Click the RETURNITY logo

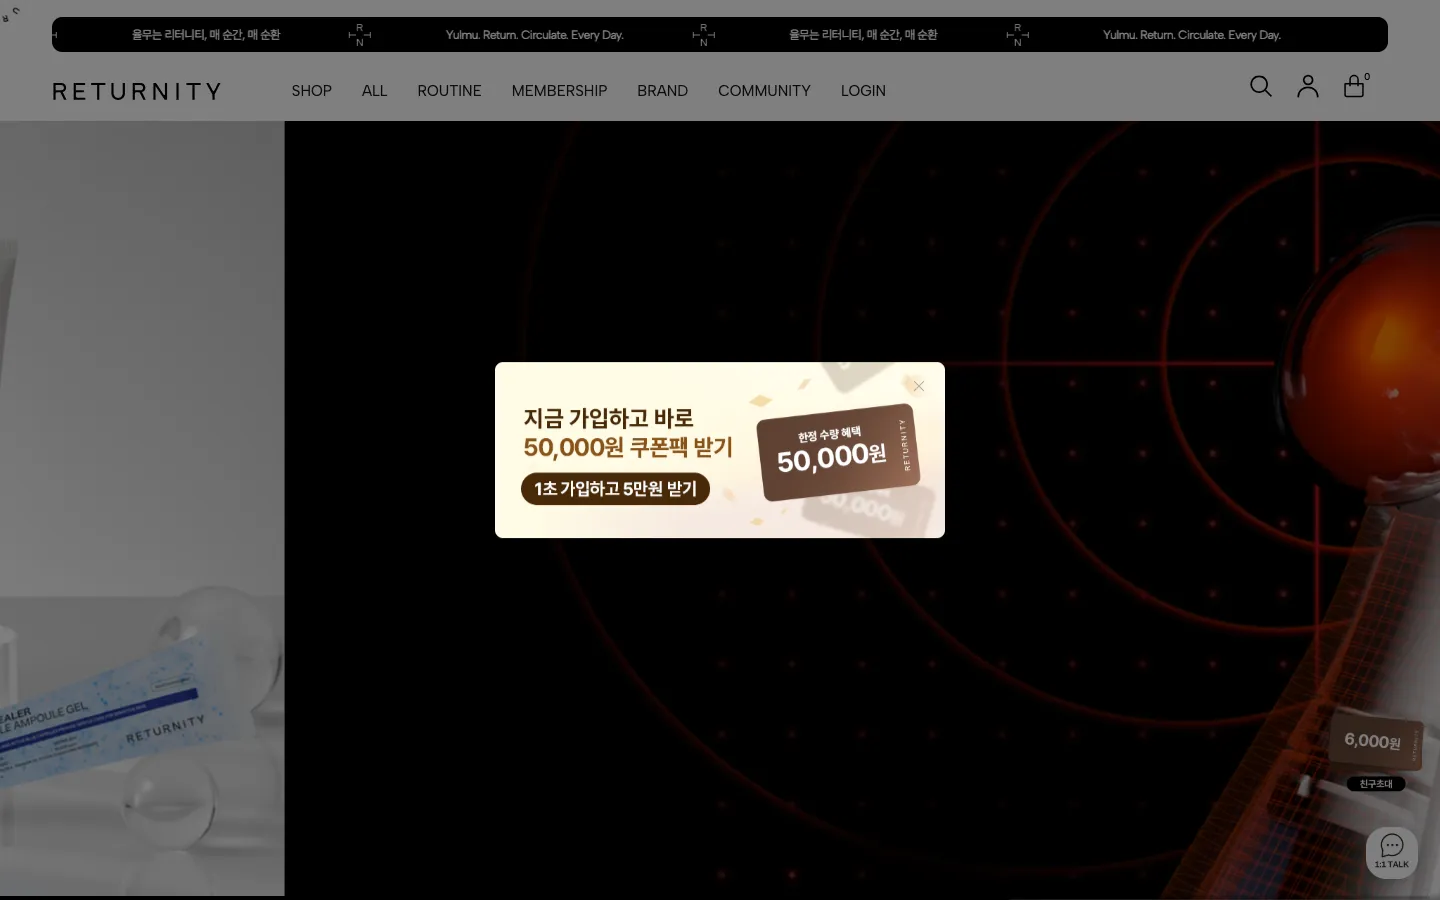click(x=137, y=91)
